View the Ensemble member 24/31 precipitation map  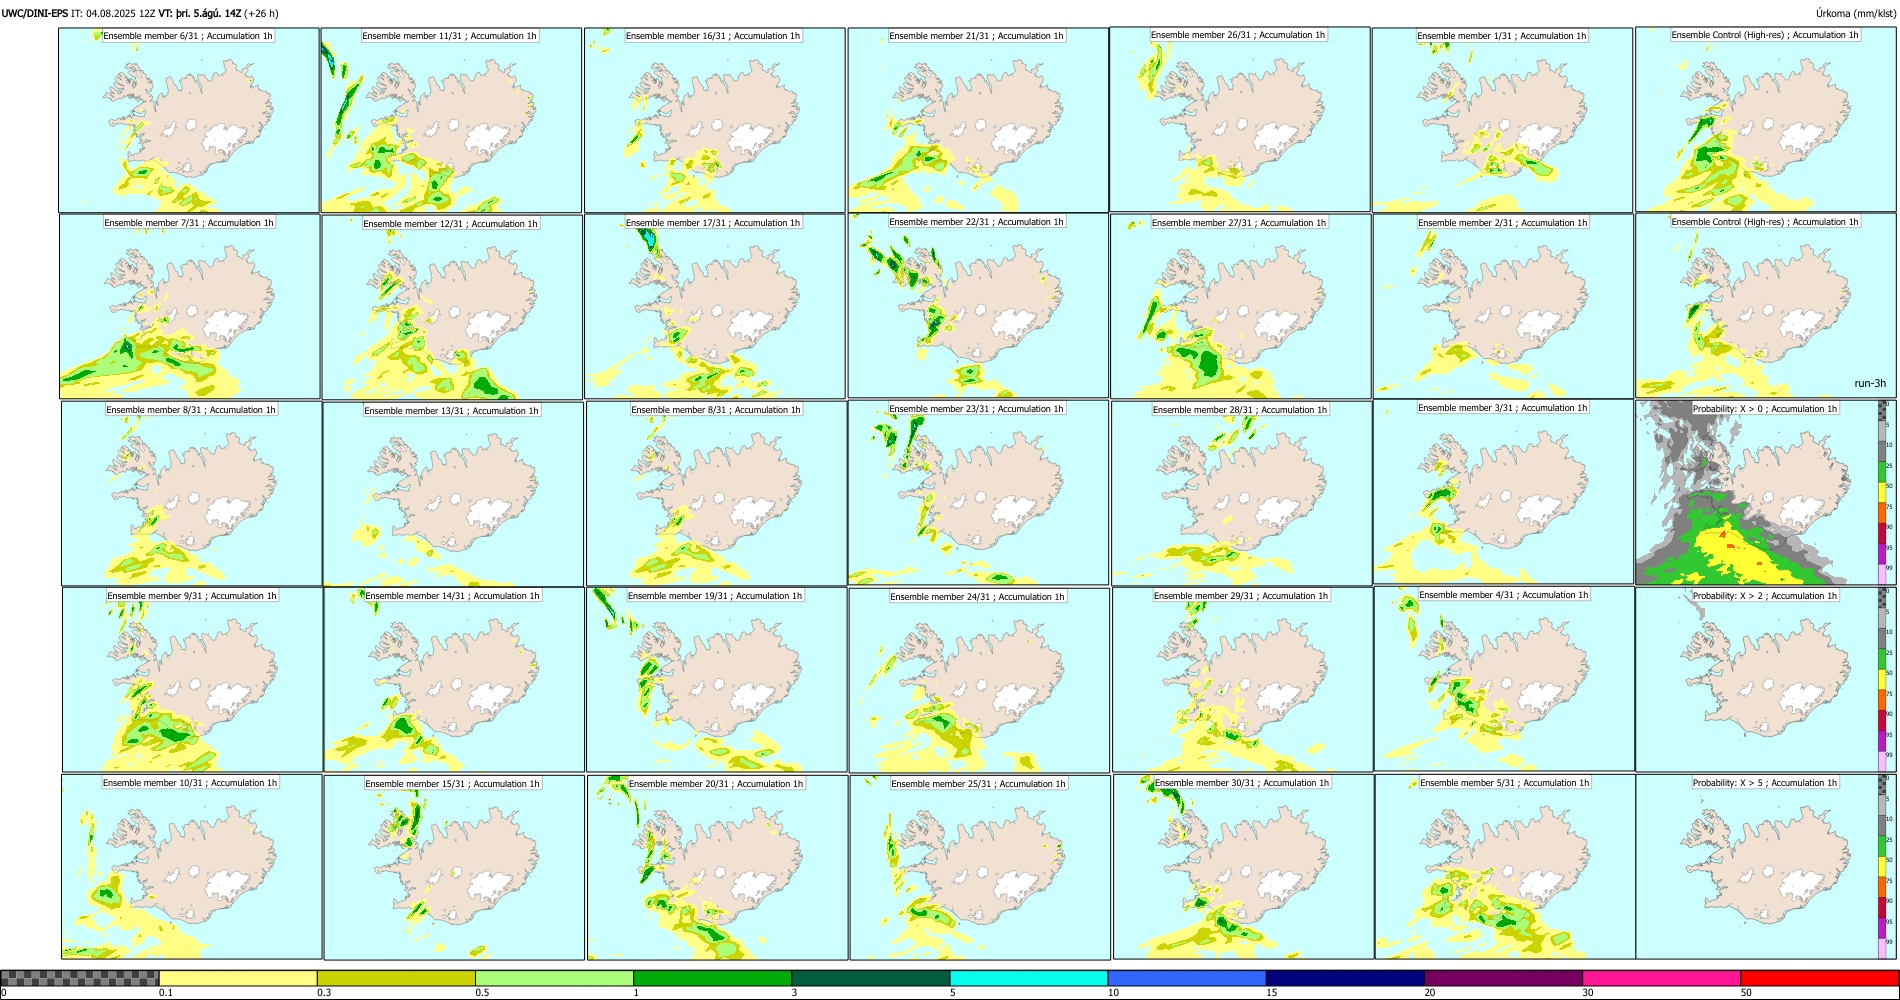(979, 680)
